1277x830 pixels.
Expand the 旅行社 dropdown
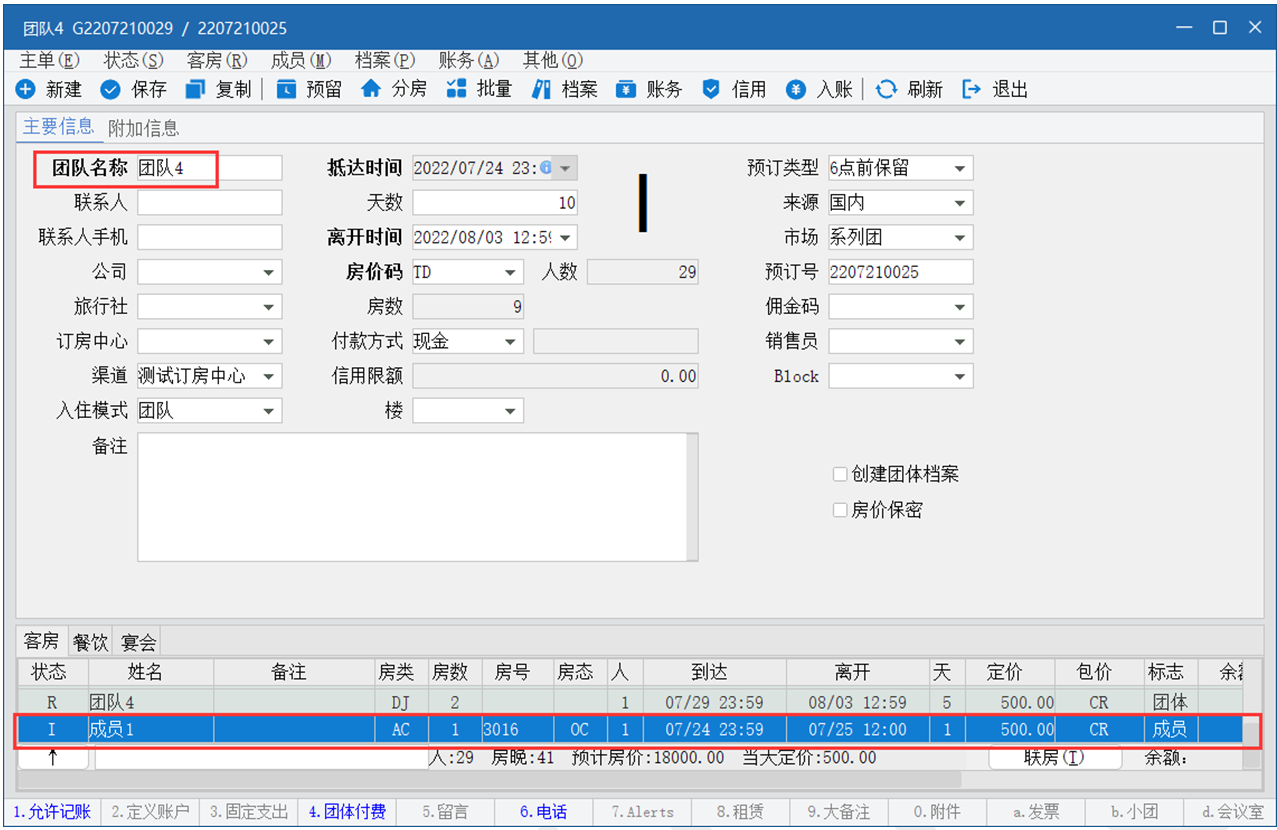[269, 307]
